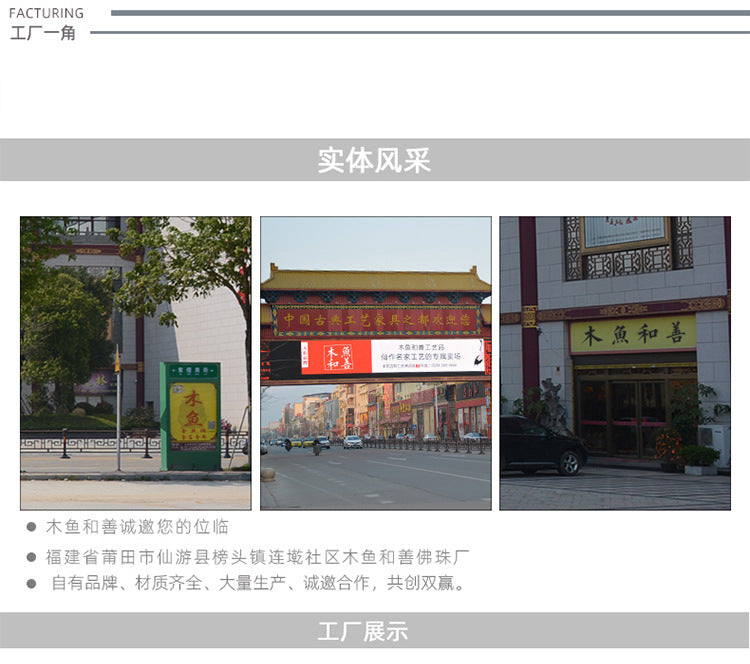Click the black car in storefront photo
This screenshot has height=664, width=750.
tap(542, 446)
